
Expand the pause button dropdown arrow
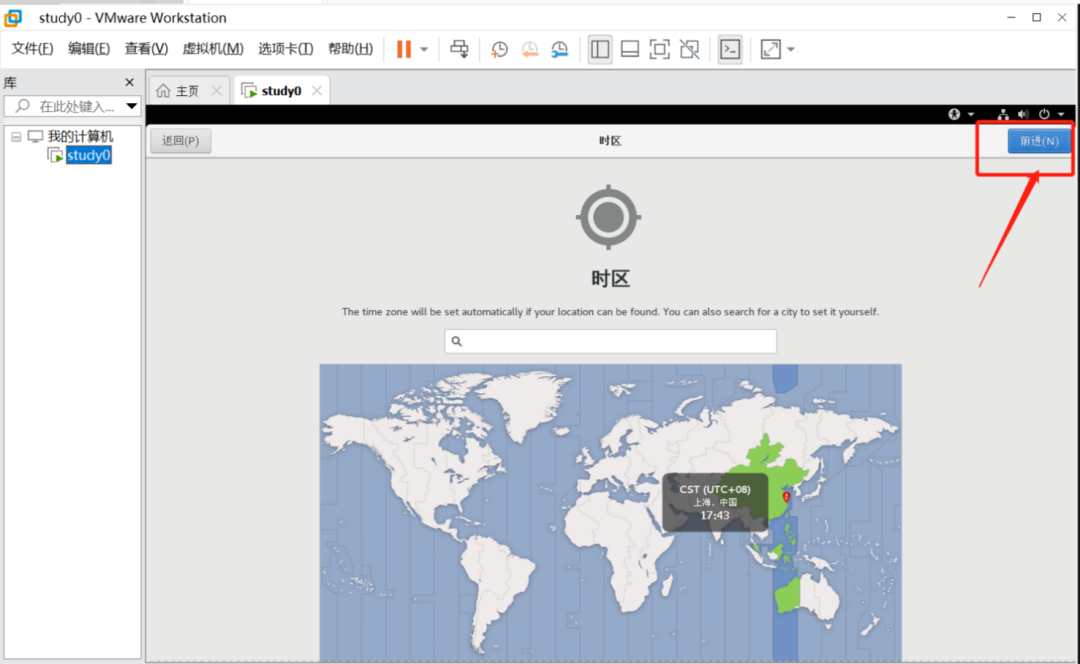(424, 50)
